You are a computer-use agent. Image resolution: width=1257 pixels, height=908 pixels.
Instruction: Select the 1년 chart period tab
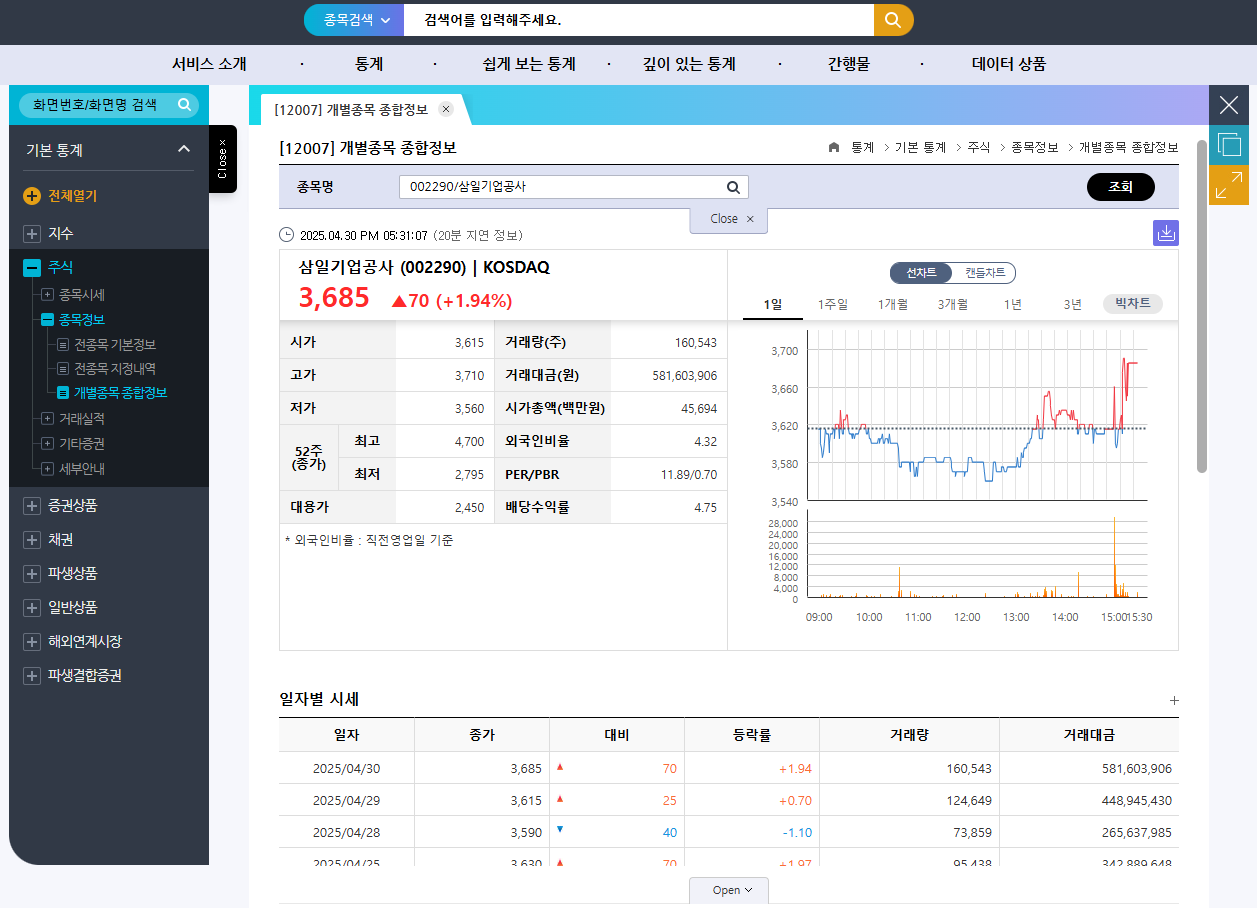tap(1013, 304)
